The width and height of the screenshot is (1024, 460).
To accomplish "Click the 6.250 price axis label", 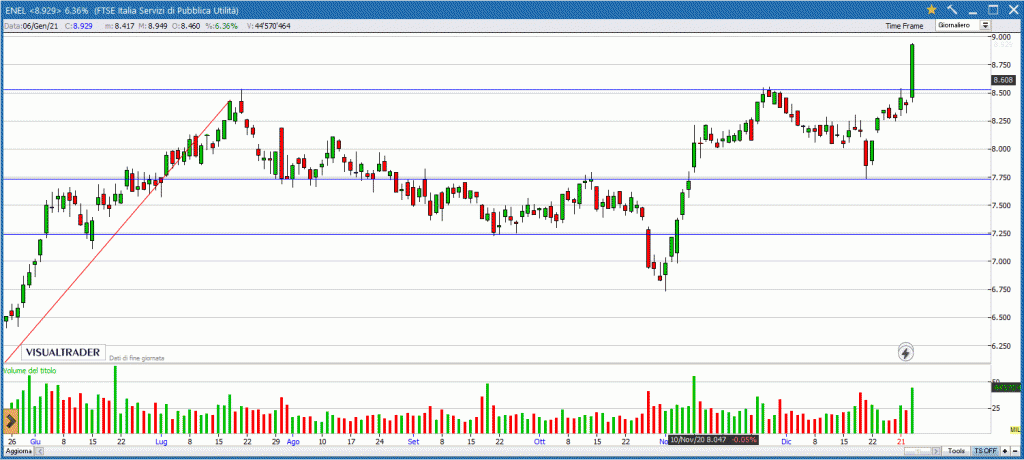I will pyautogui.click(x=1002, y=346).
